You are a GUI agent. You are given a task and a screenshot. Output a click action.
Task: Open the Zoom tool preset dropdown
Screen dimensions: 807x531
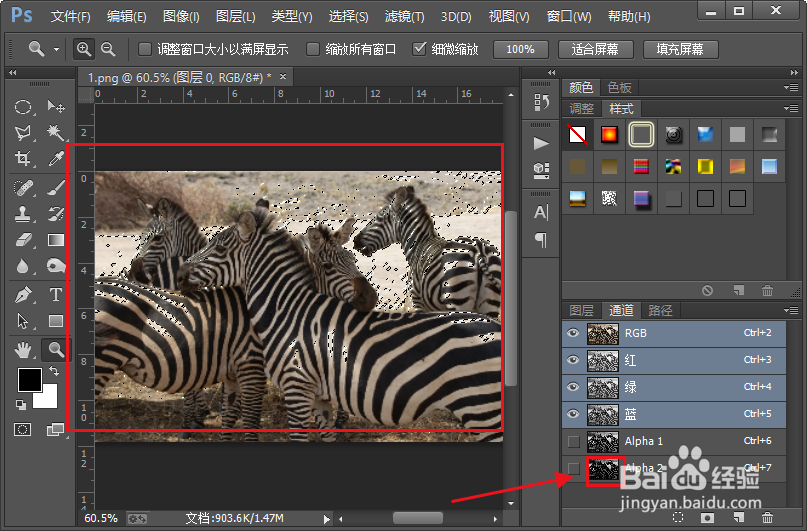point(56,49)
